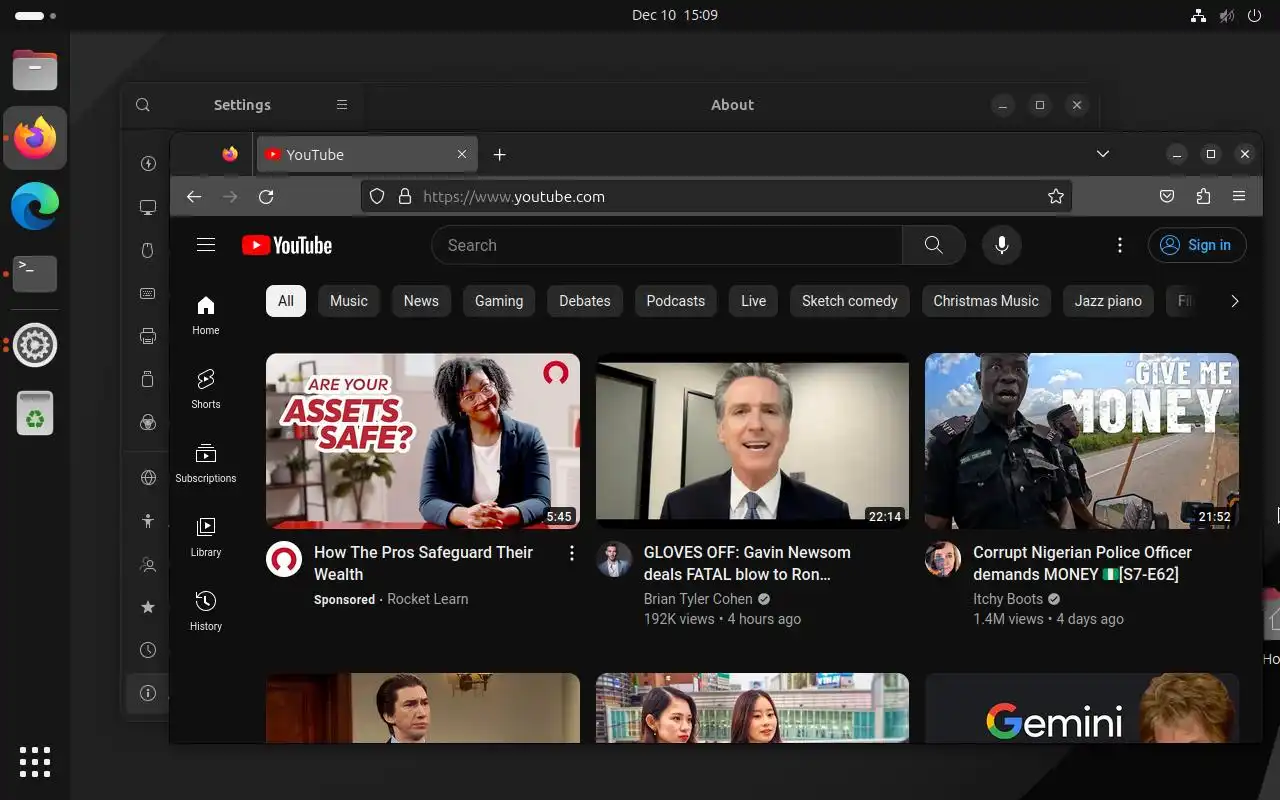Click the tracking protection shield icon
1280x800 pixels.
pos(377,197)
